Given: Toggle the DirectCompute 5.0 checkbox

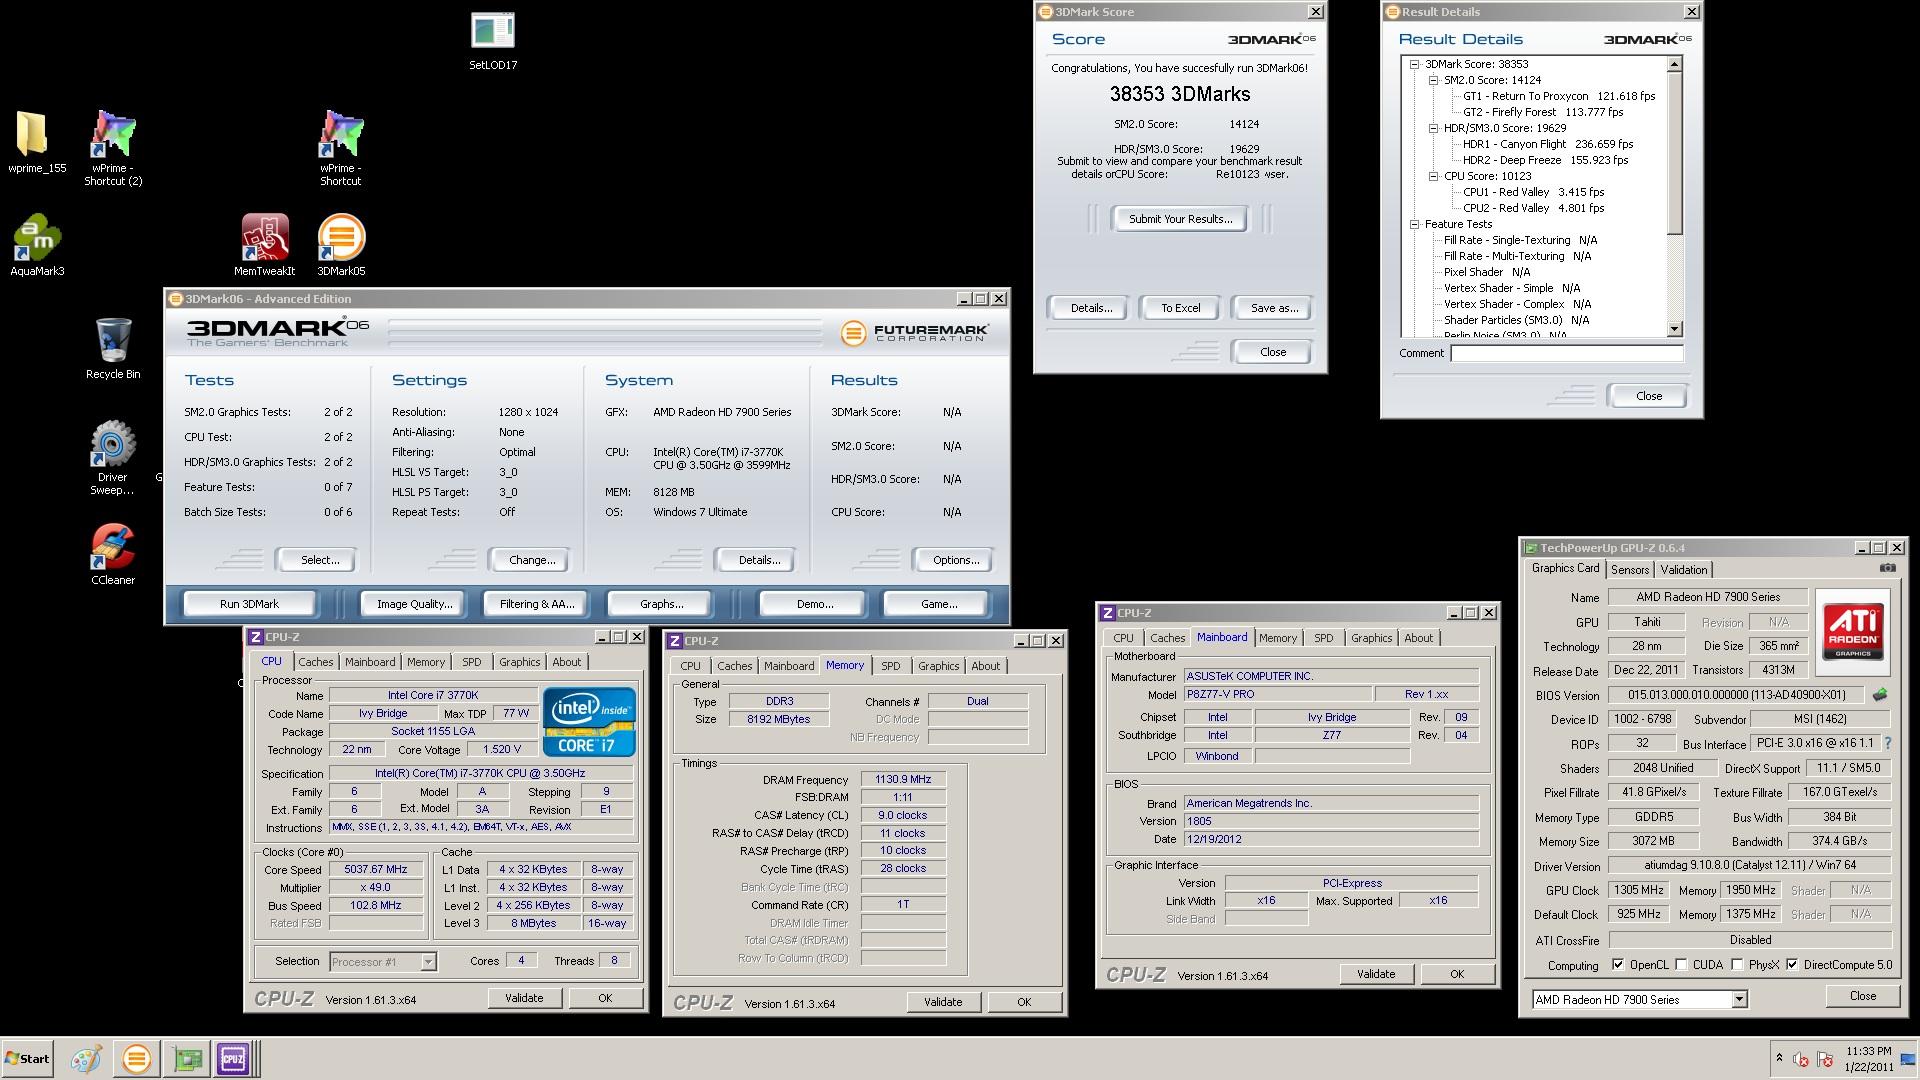Looking at the screenshot, I should [1792, 965].
